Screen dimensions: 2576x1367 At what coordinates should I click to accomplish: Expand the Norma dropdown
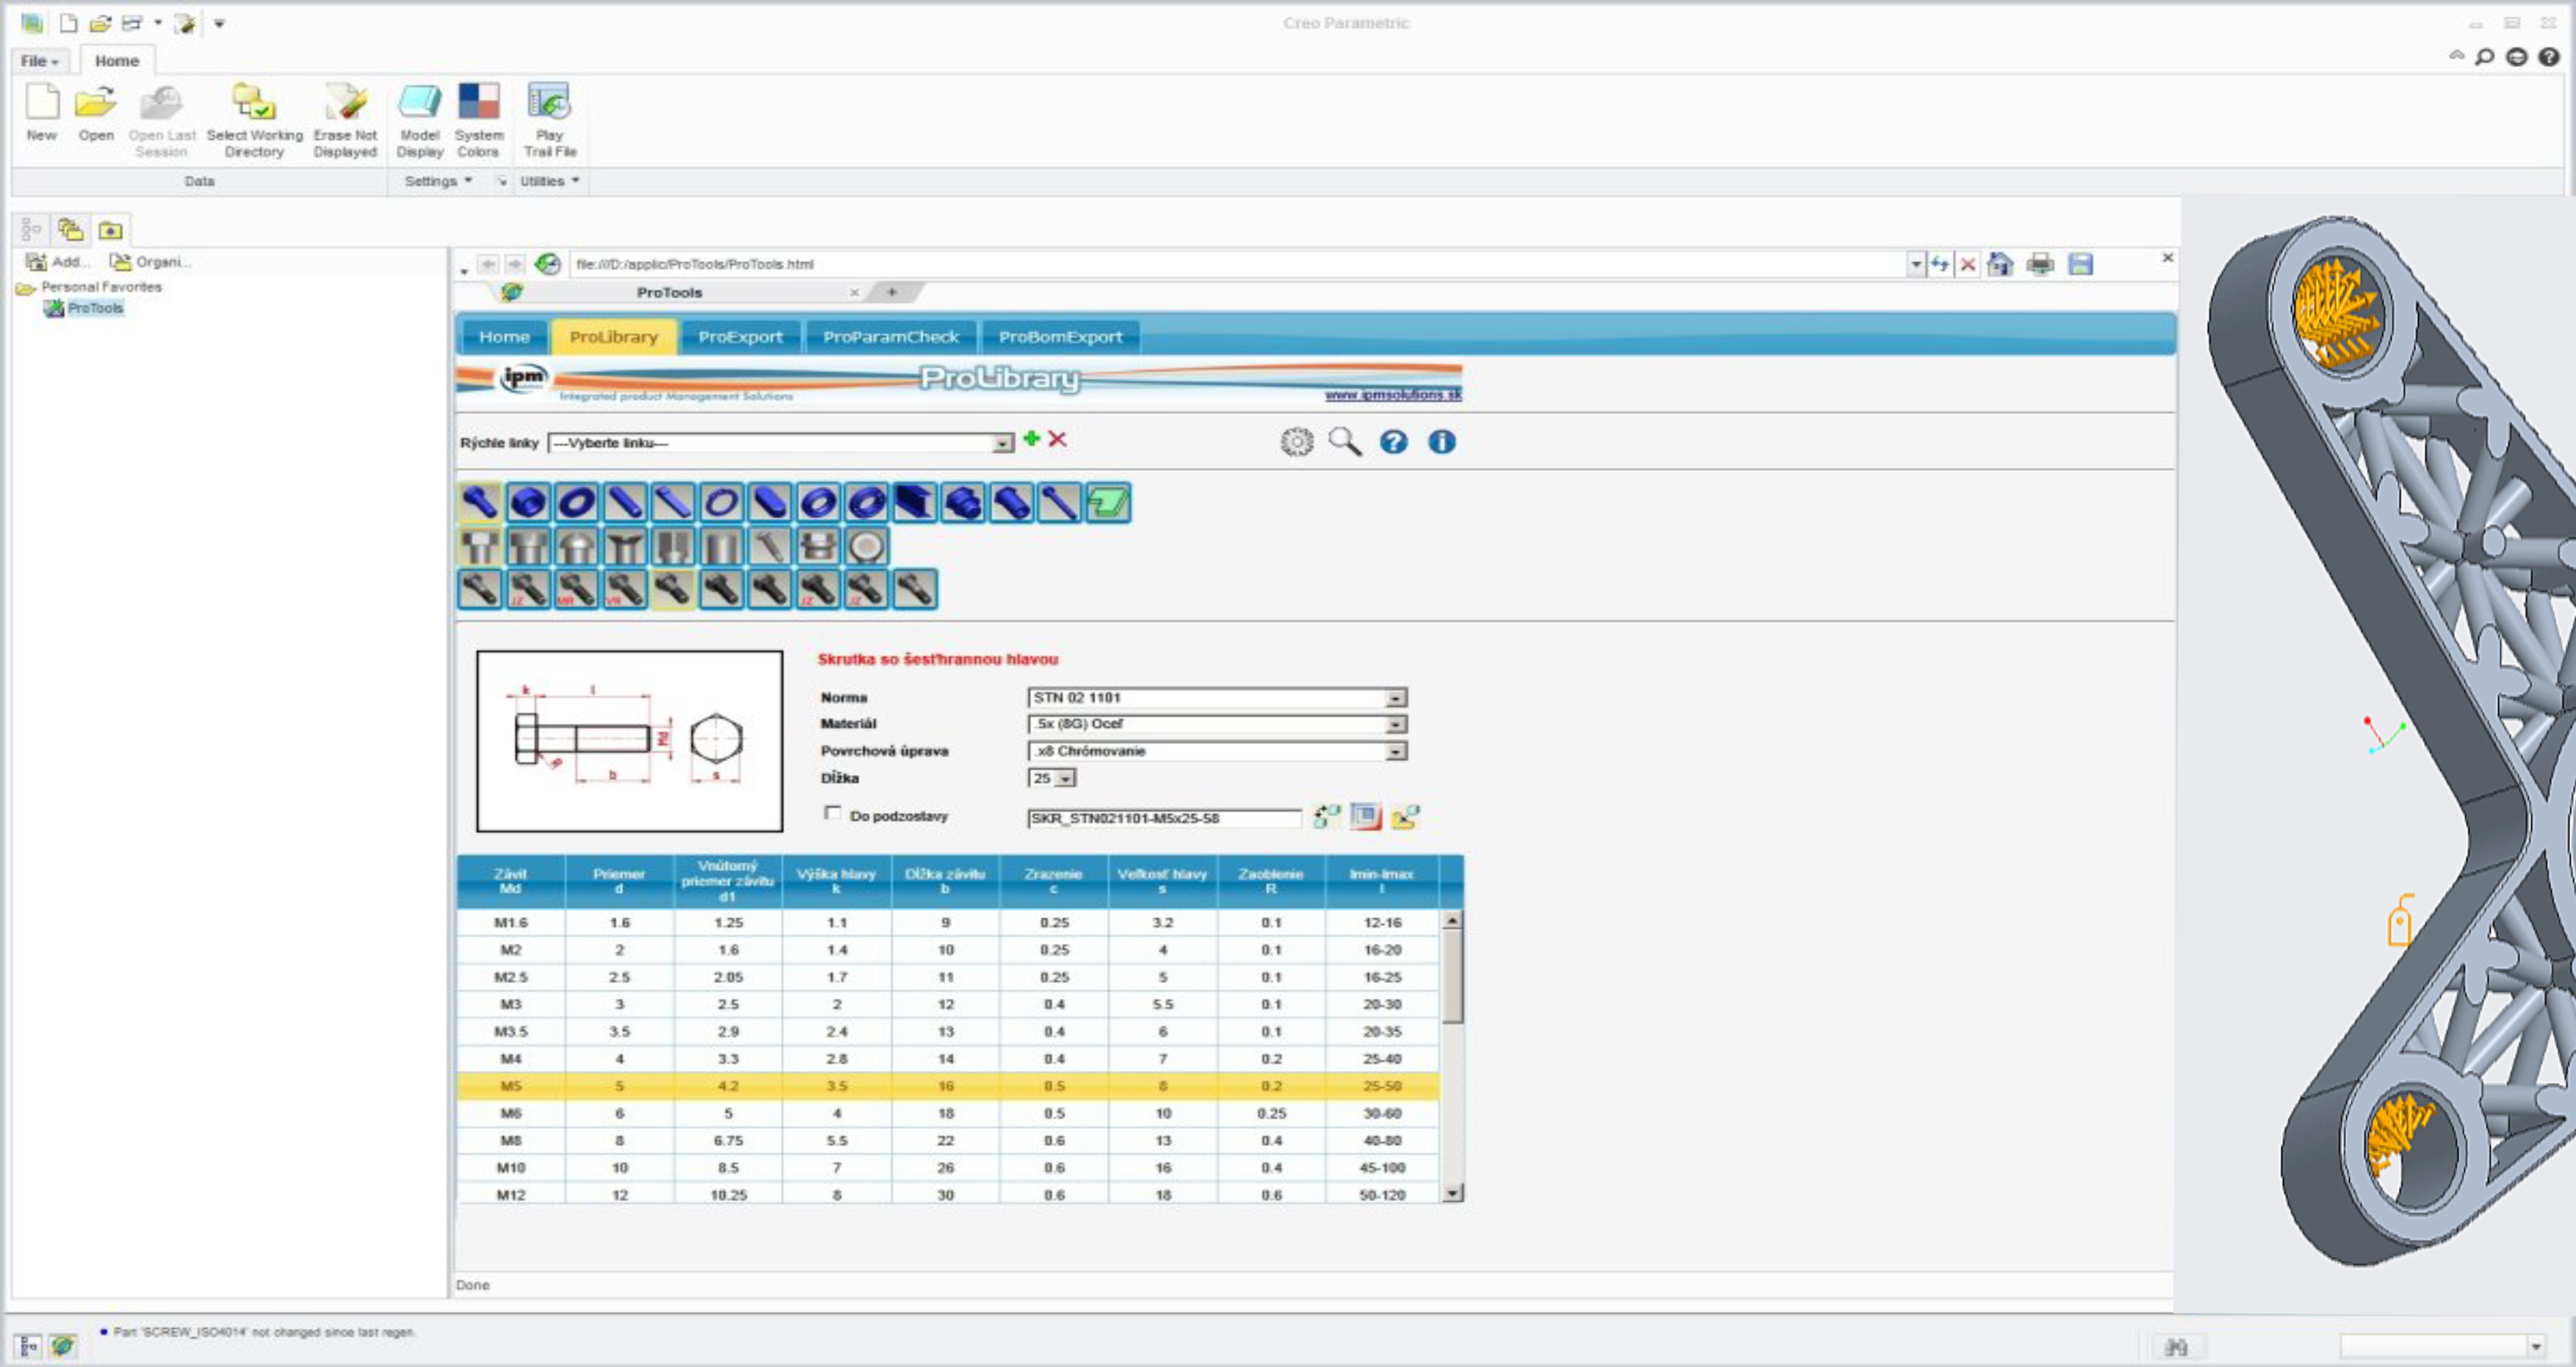(x=1396, y=698)
